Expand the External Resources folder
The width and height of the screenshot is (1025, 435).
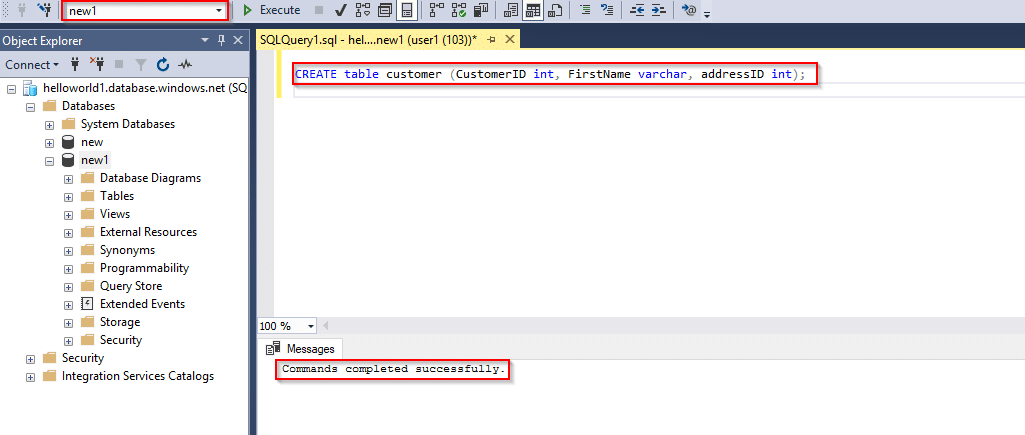pyautogui.click(x=68, y=232)
